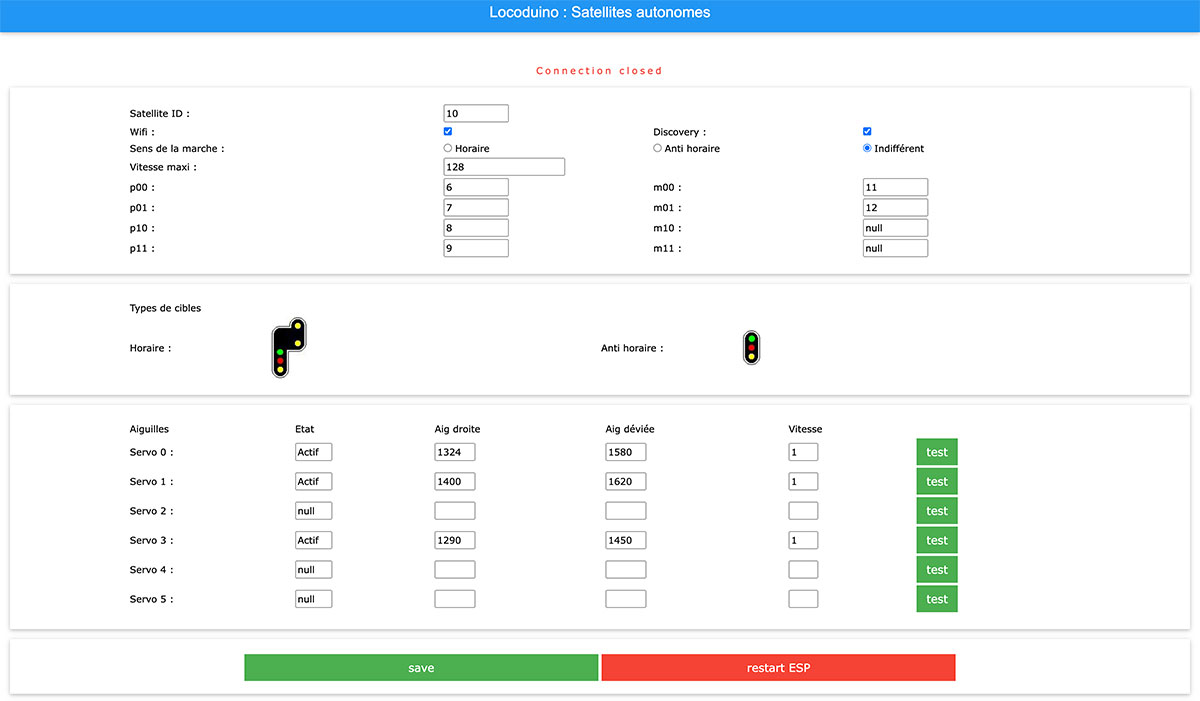Run the test button for Servo 3
Image resolution: width=1200 pixels, height=701 pixels.
(937, 540)
